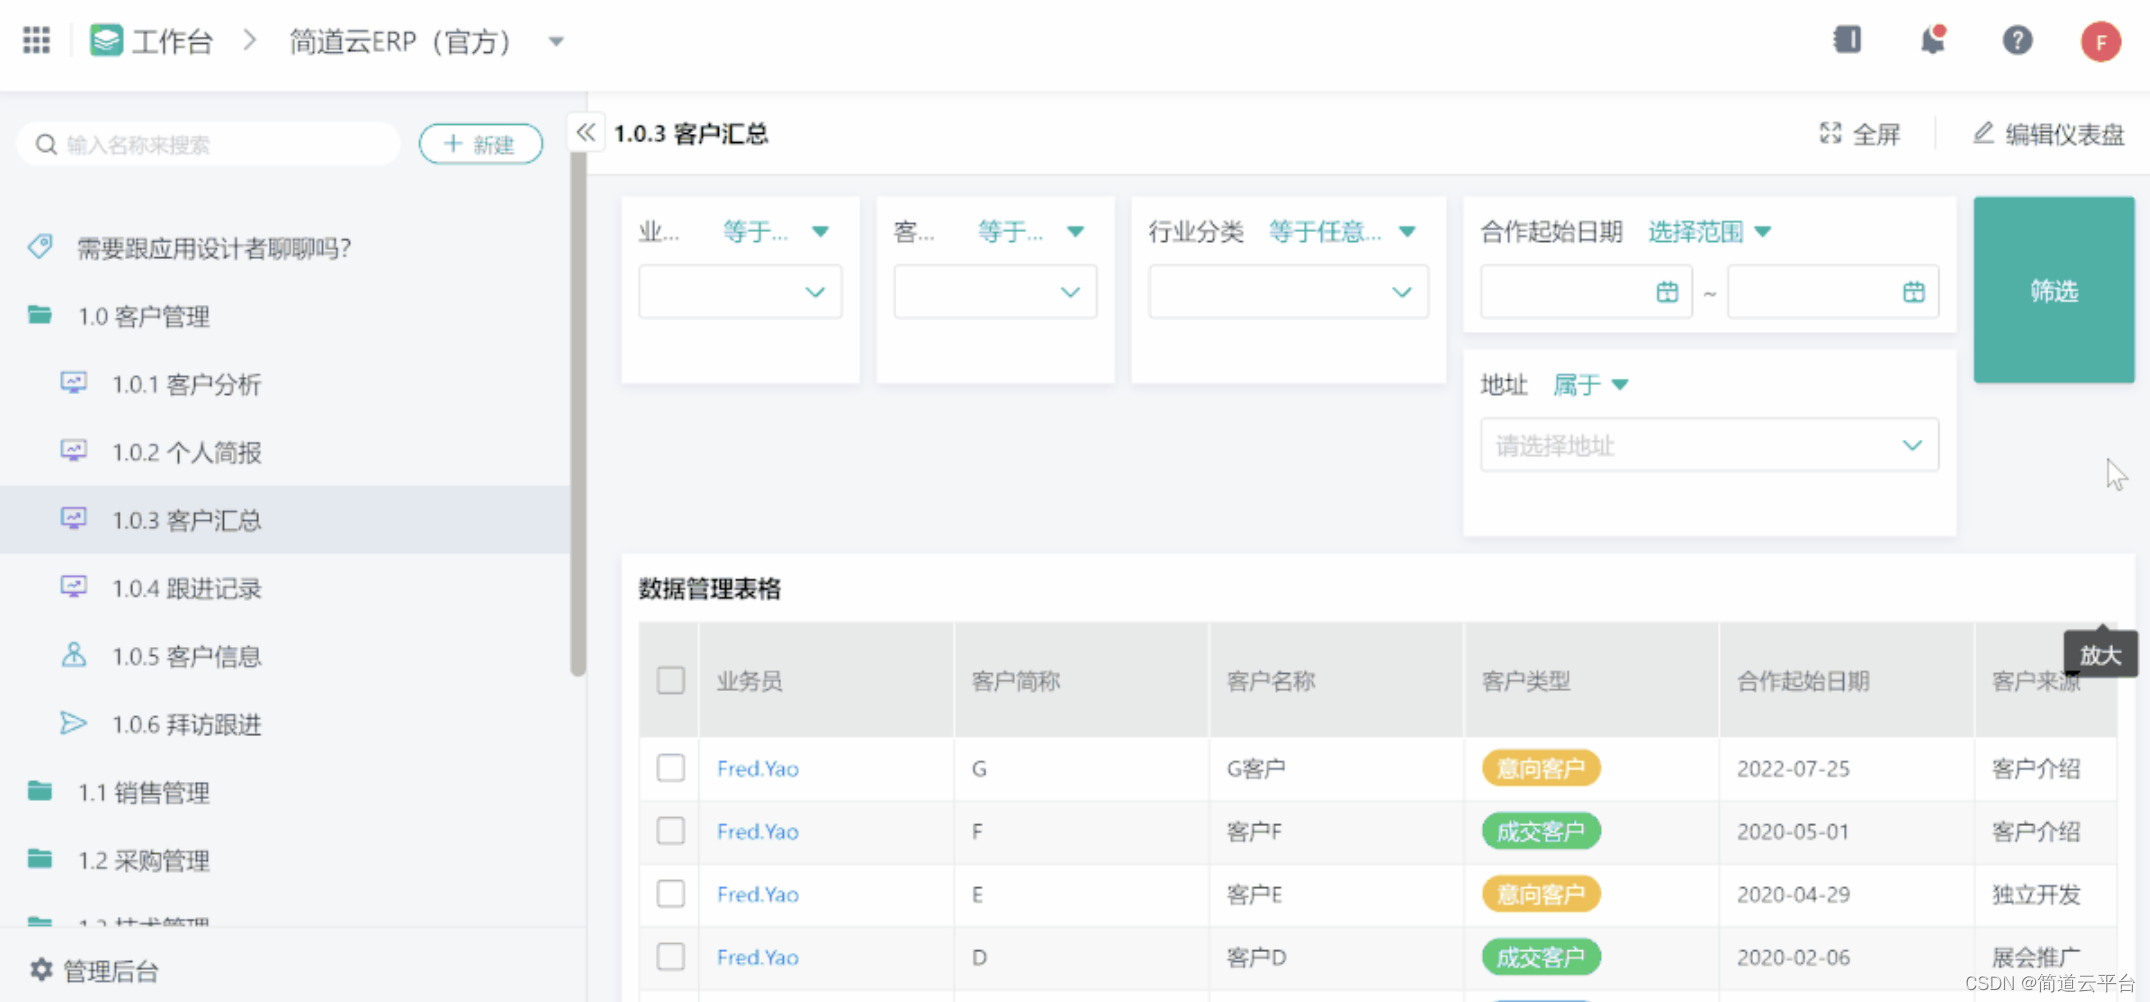Open the 地址 属于 condition dropdown
The image size is (2150, 1002).
point(1590,385)
